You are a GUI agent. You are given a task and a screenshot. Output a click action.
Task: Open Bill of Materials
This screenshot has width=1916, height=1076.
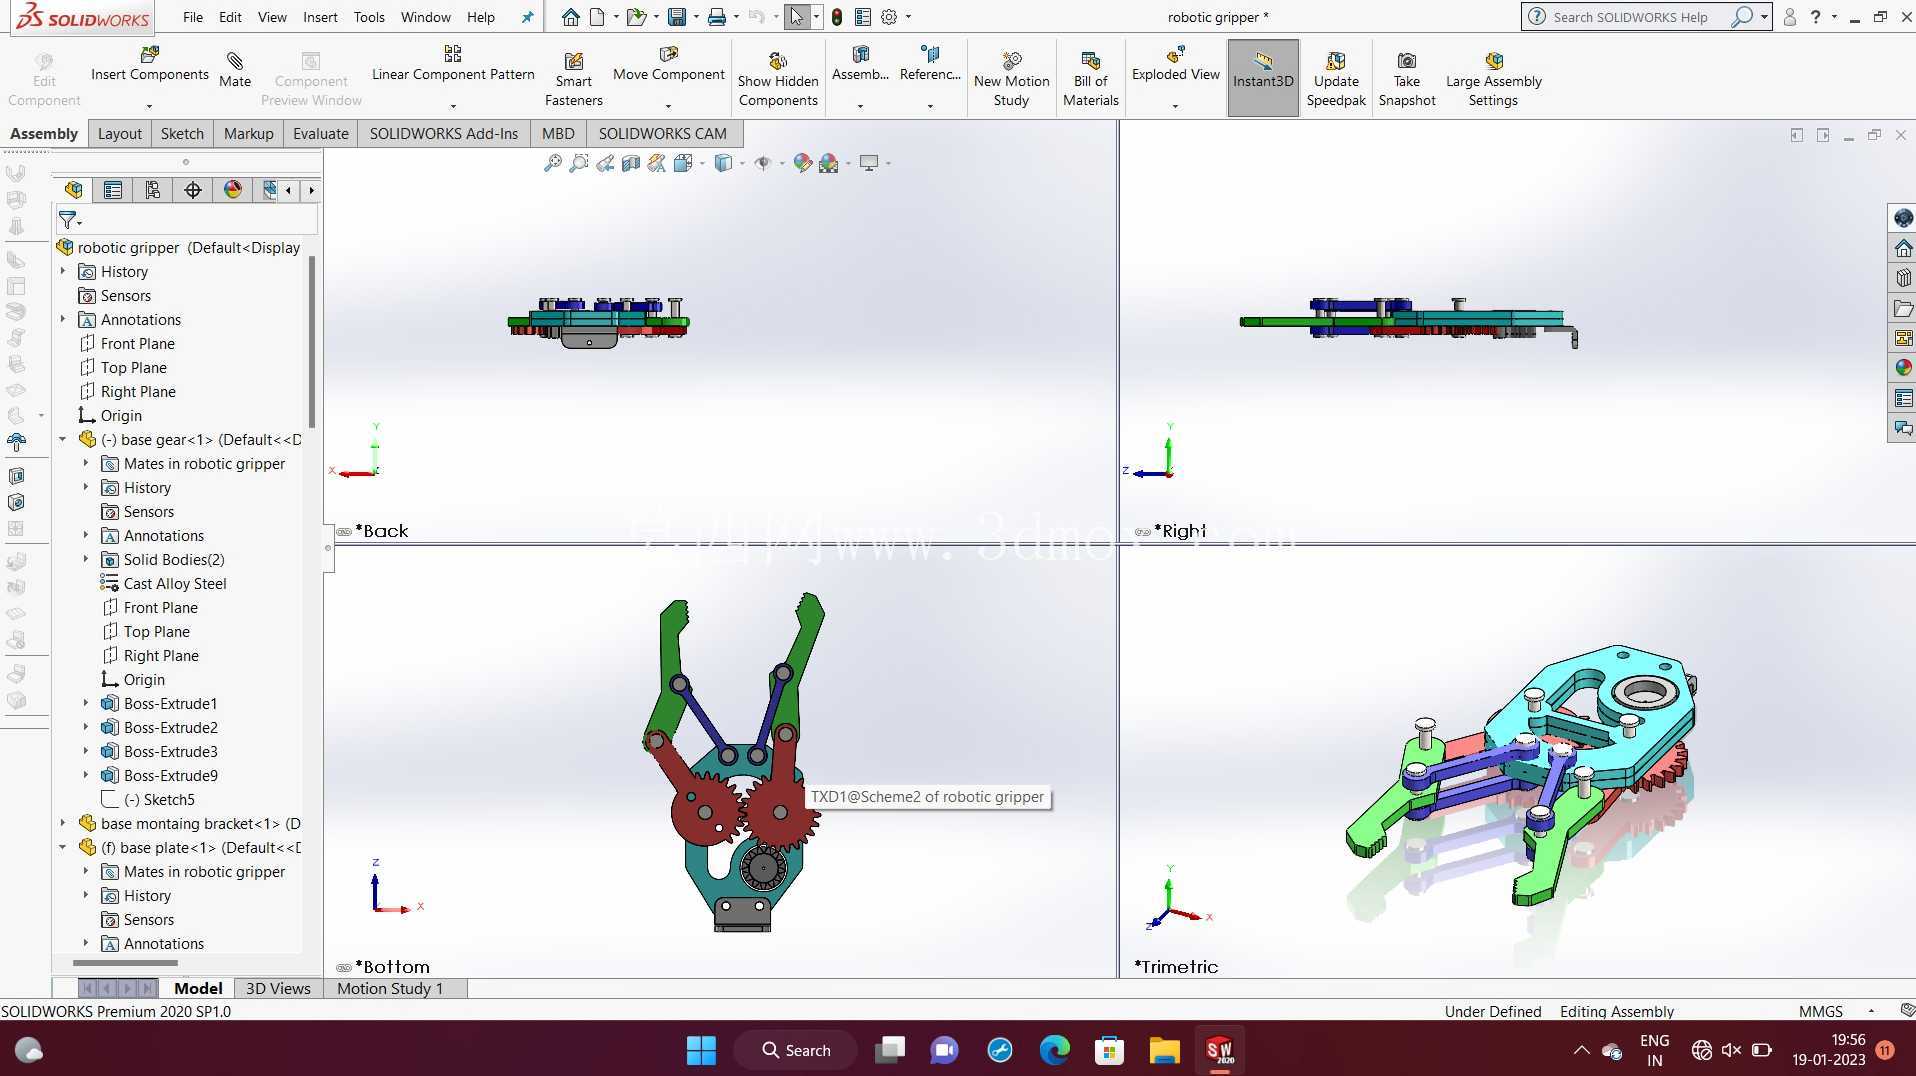tap(1090, 79)
